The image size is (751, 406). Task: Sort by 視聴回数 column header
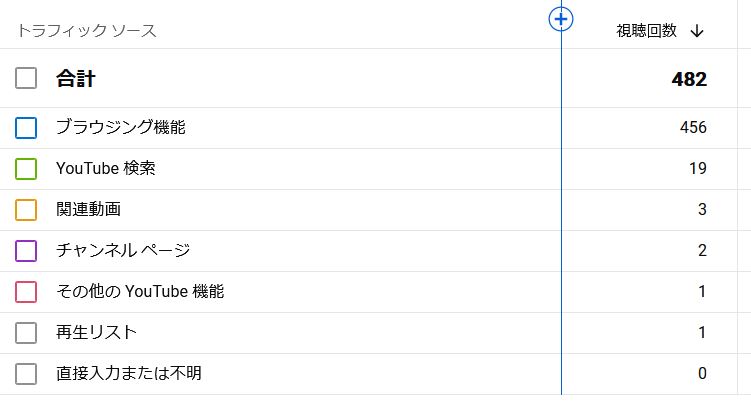point(646,31)
